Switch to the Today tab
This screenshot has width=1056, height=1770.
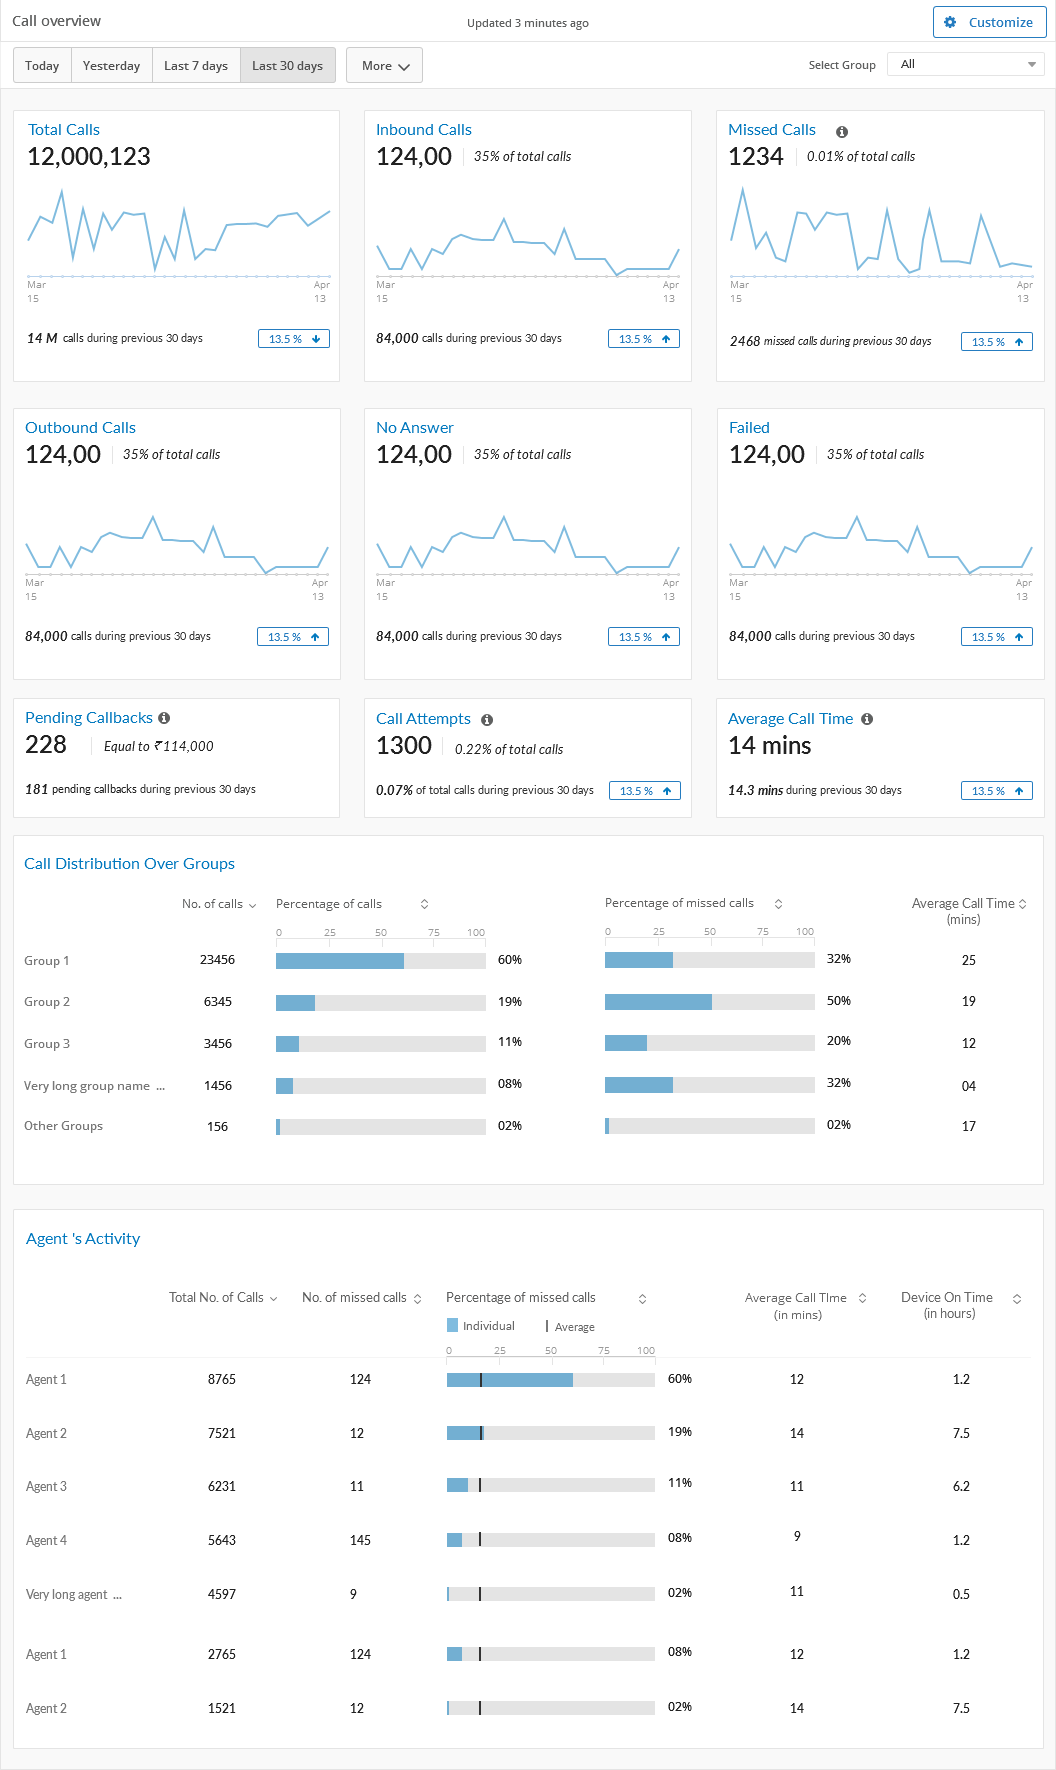pyautogui.click(x=42, y=66)
